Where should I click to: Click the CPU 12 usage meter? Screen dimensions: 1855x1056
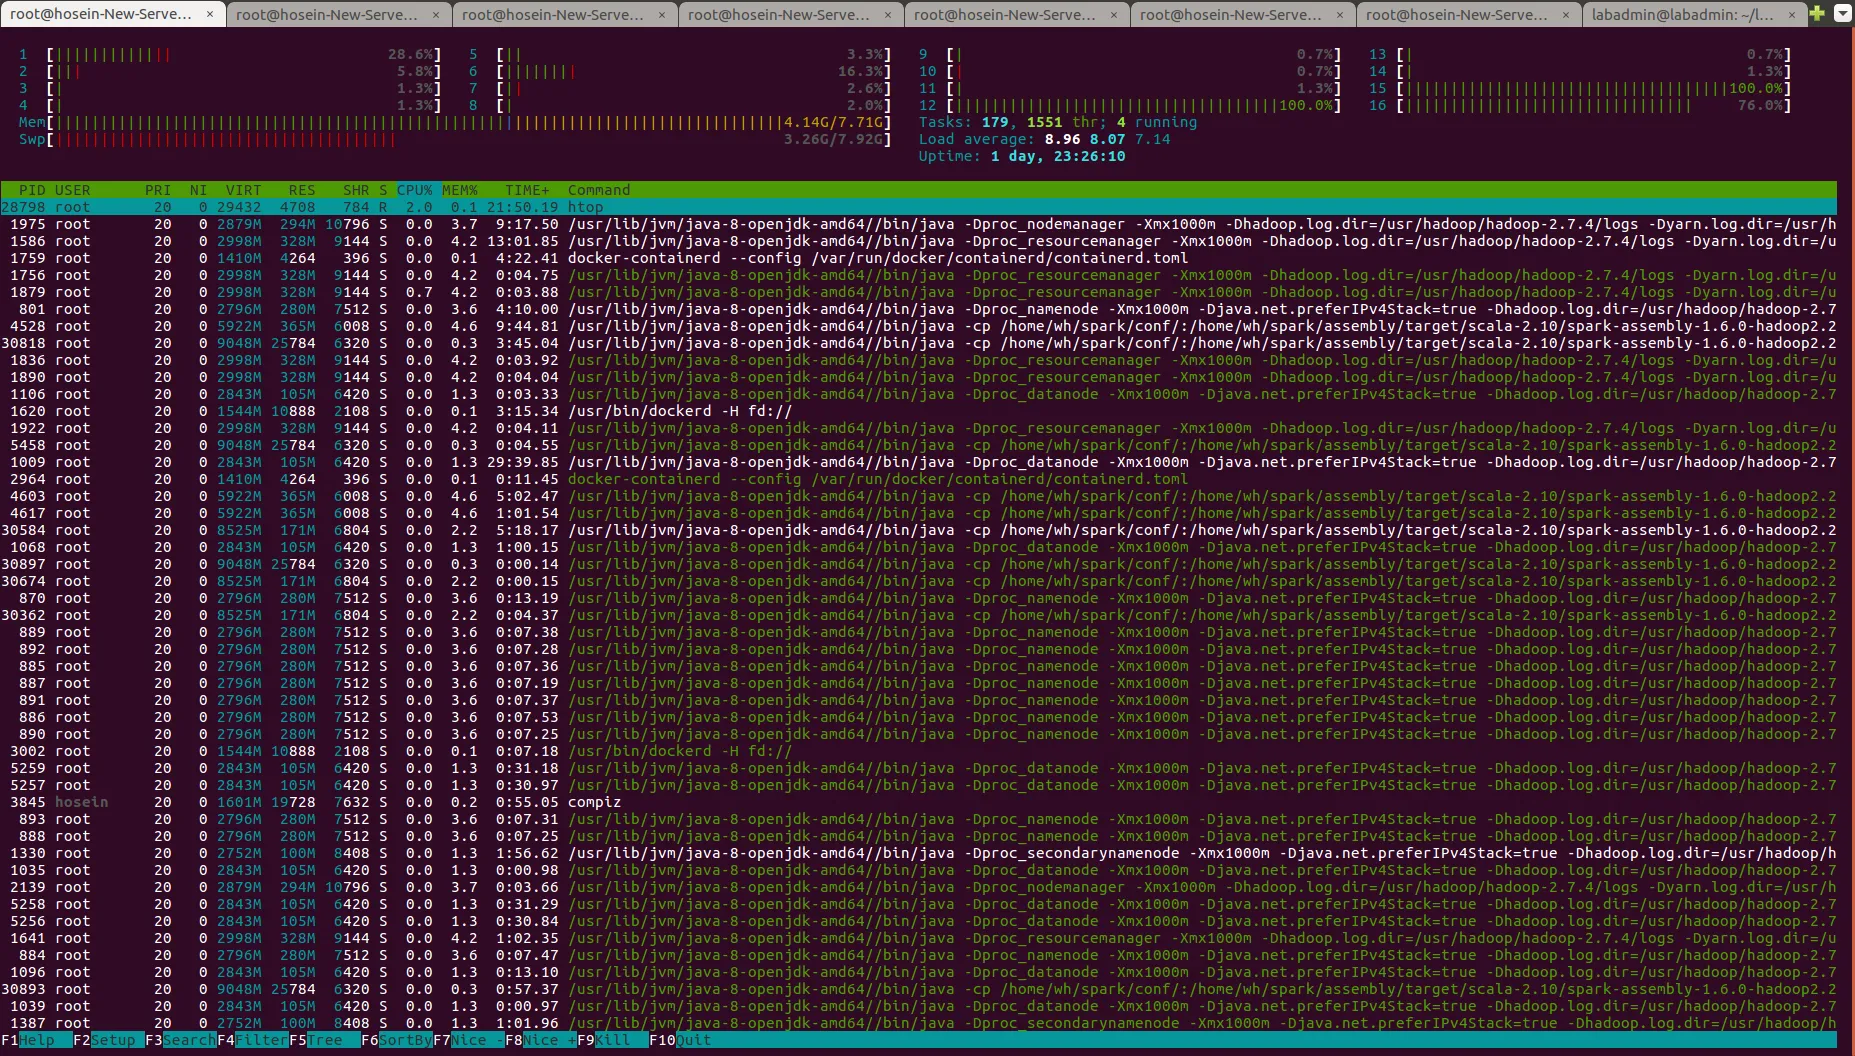[1130, 105]
